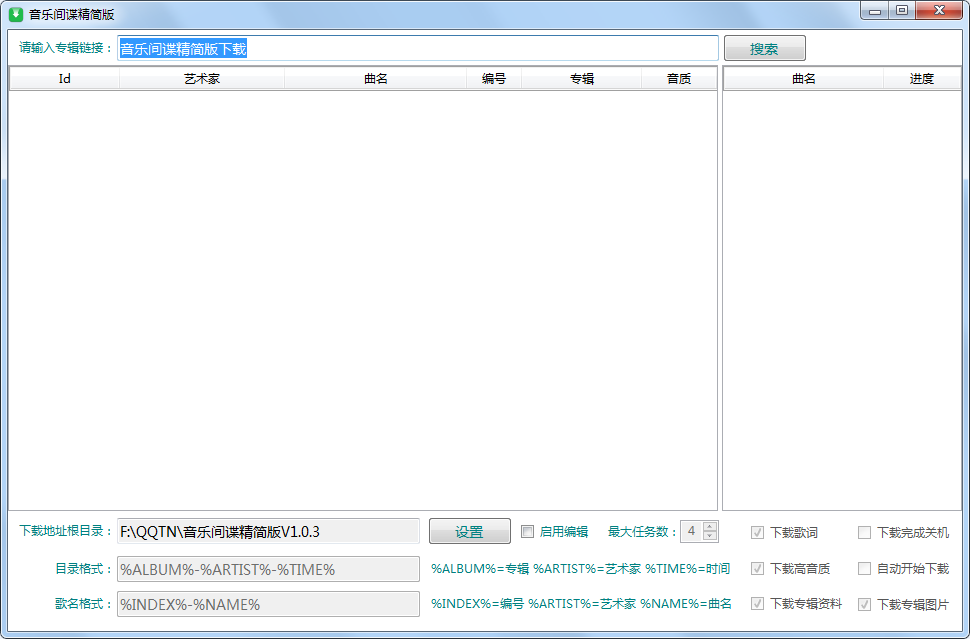970x639 pixels.
Task: Close the 音乐间谍精简版 window
Action: (x=939, y=11)
